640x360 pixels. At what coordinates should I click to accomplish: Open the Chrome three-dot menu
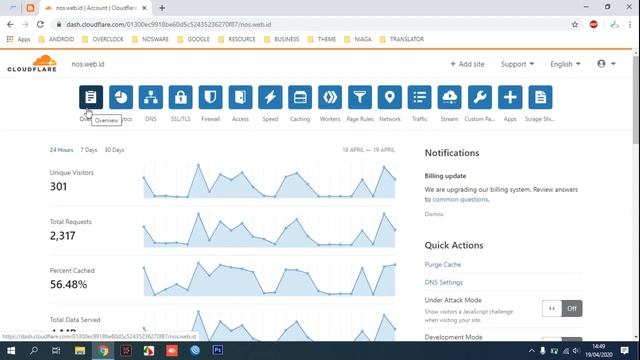pos(630,24)
